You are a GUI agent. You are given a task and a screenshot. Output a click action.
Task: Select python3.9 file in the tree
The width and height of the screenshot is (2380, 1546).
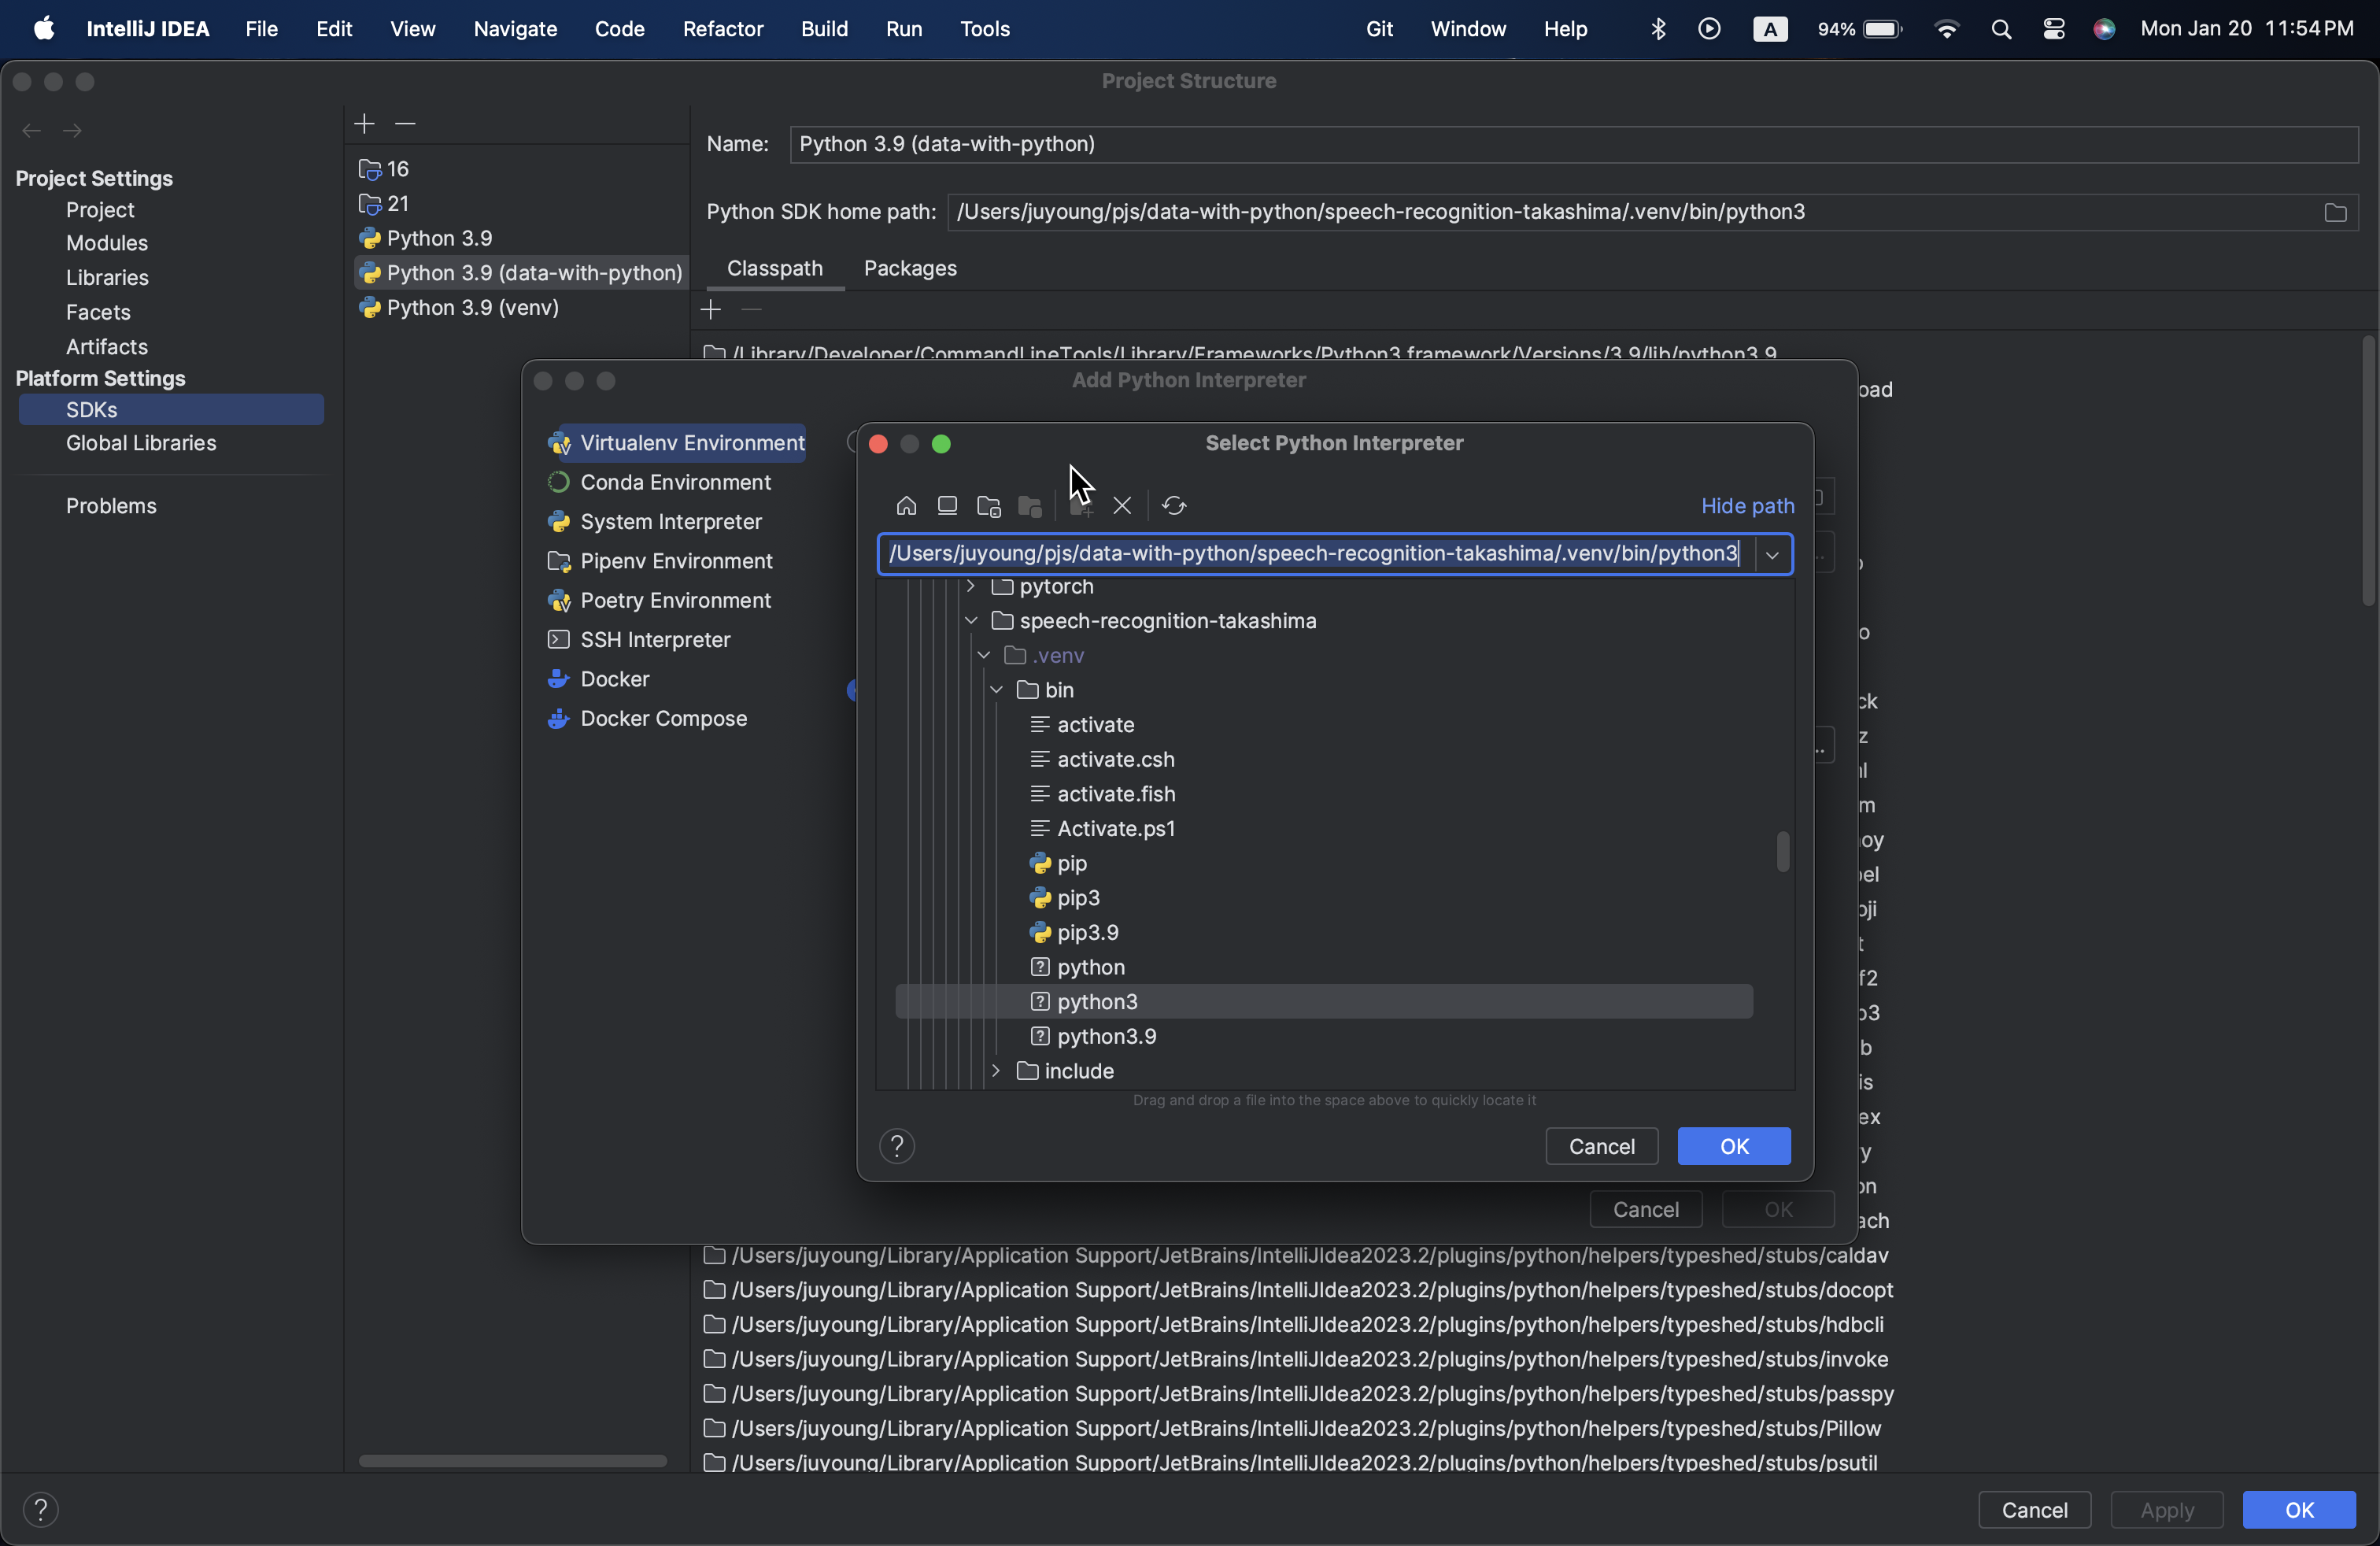(x=1106, y=1036)
